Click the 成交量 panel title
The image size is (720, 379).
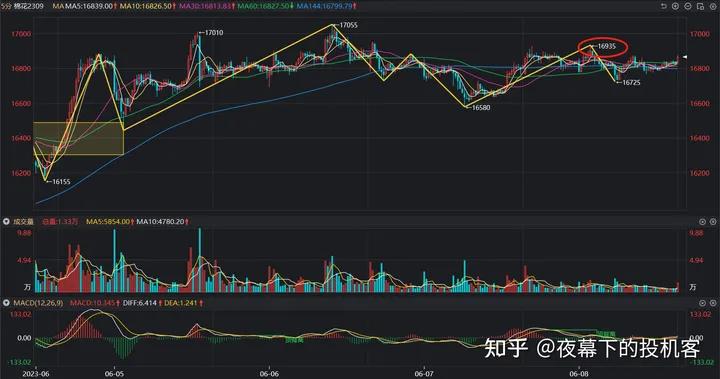[23, 221]
